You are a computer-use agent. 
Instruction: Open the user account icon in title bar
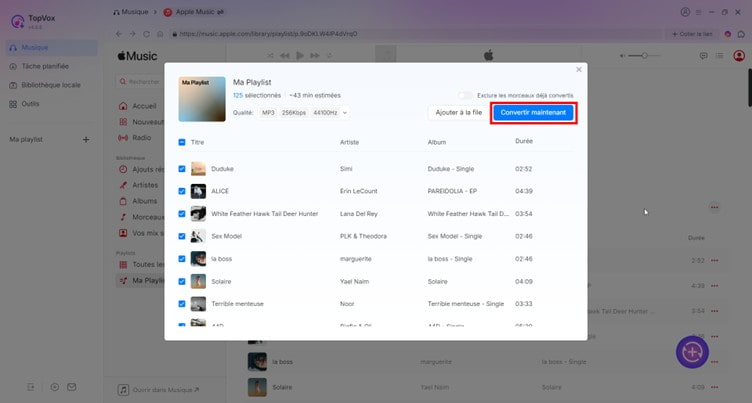pyautogui.click(x=685, y=12)
